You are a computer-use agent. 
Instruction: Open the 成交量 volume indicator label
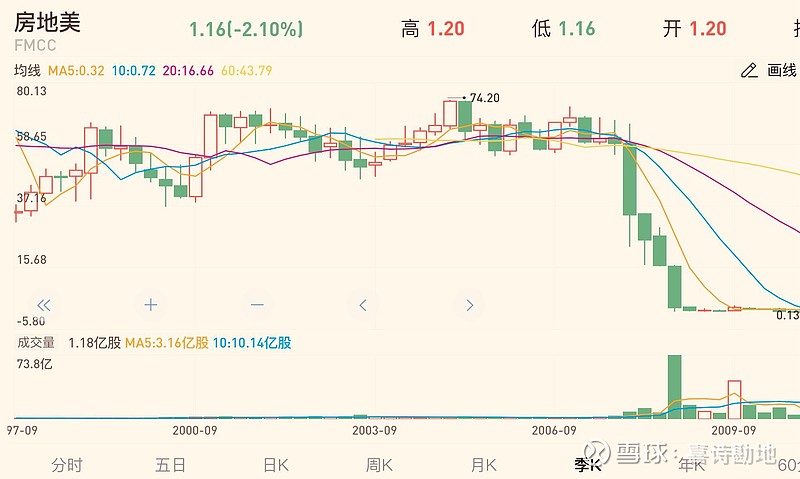[x=36, y=342]
